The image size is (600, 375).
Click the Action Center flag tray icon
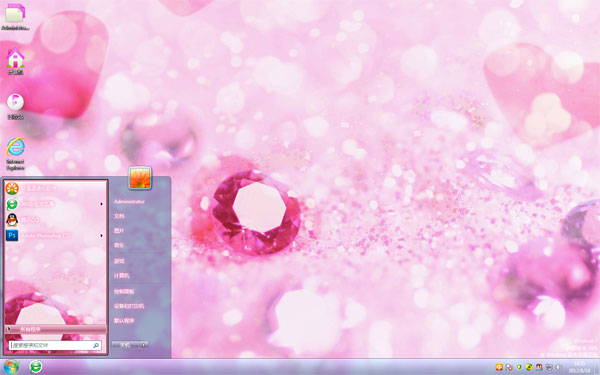(x=509, y=367)
